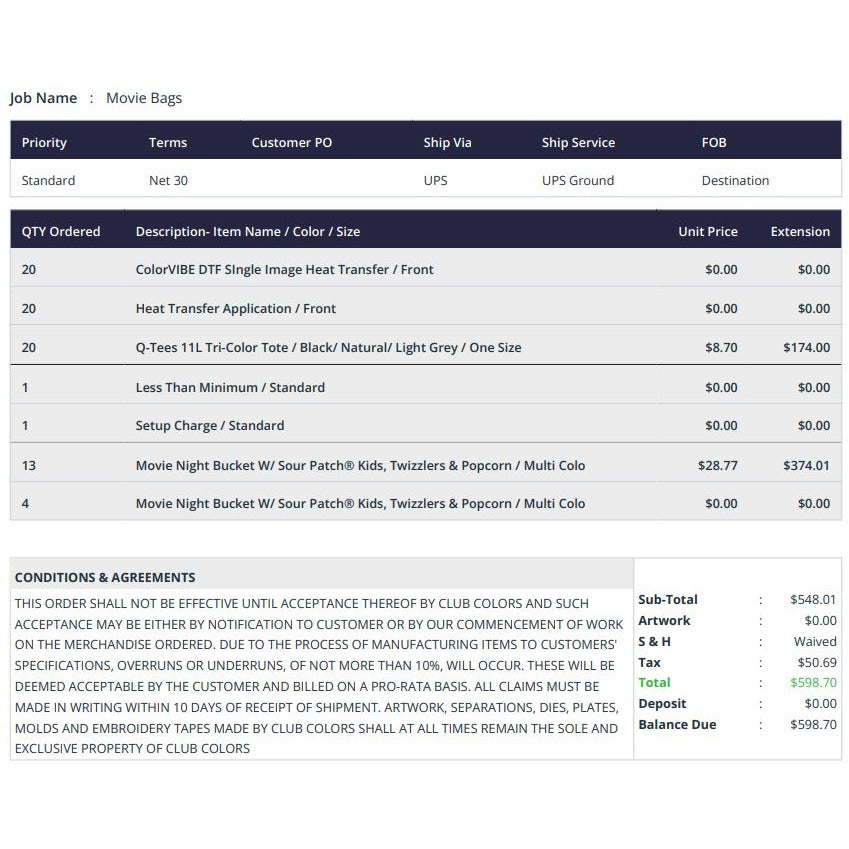Click the Terms column header
The image size is (849, 849).
[x=168, y=142]
